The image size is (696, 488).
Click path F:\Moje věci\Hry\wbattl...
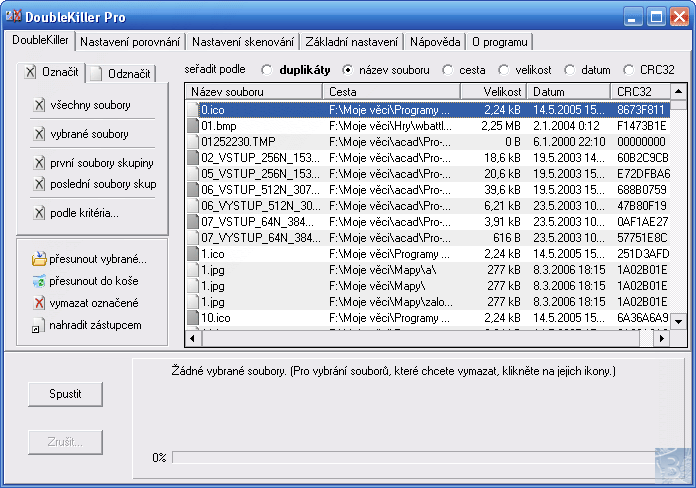[390, 126]
